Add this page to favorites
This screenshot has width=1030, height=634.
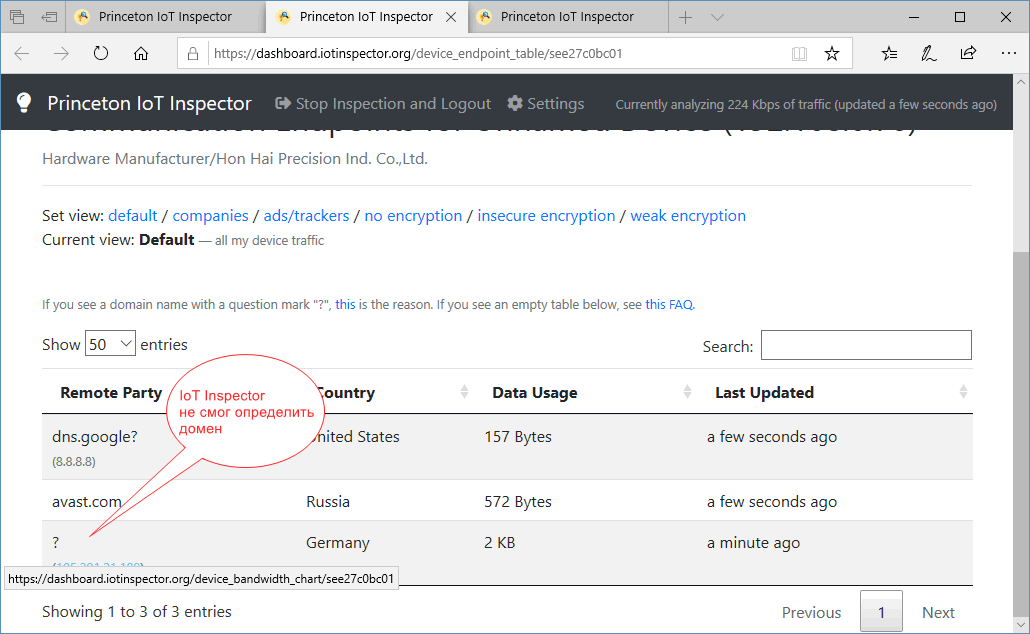pos(832,53)
